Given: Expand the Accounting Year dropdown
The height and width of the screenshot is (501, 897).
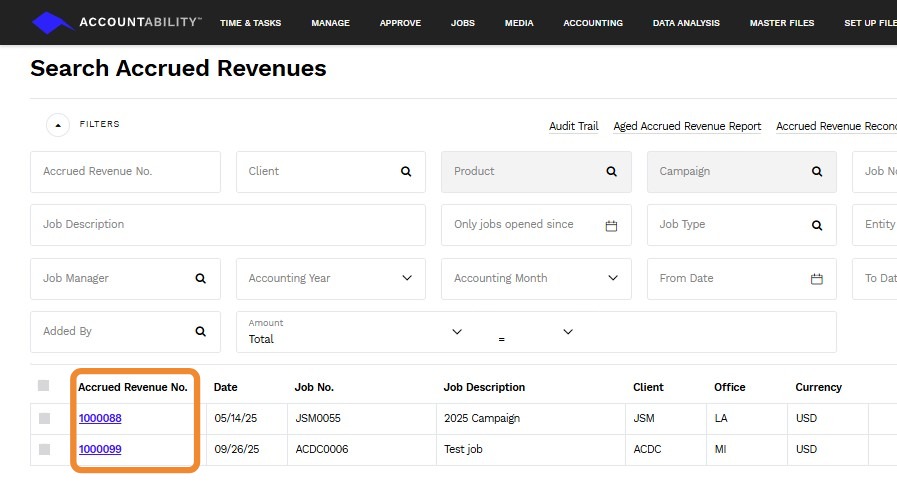Looking at the screenshot, I should 407,279.
